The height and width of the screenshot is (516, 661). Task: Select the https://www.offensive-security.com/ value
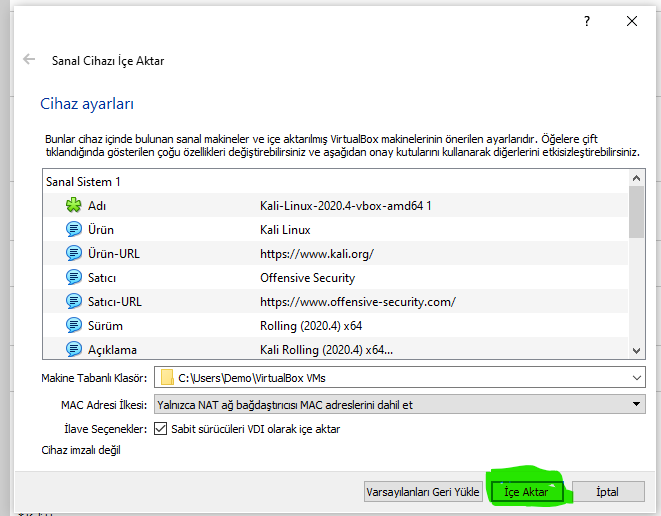[x=358, y=301]
